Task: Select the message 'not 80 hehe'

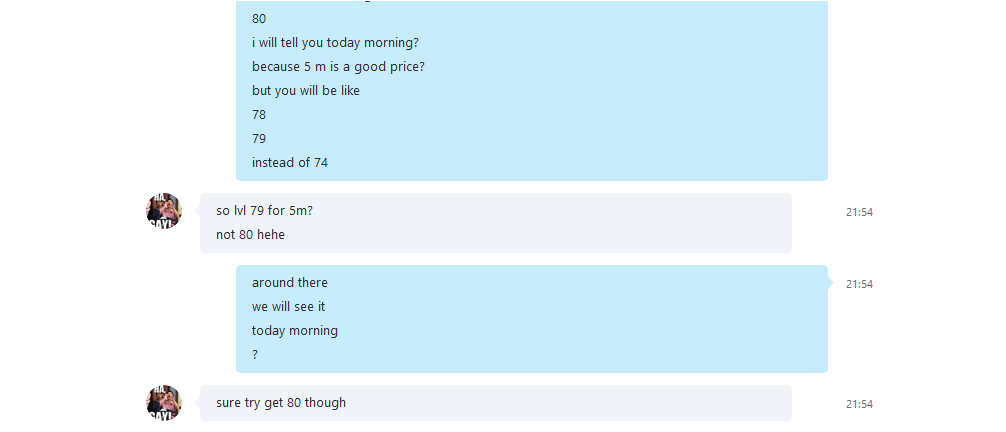Action: pos(250,235)
